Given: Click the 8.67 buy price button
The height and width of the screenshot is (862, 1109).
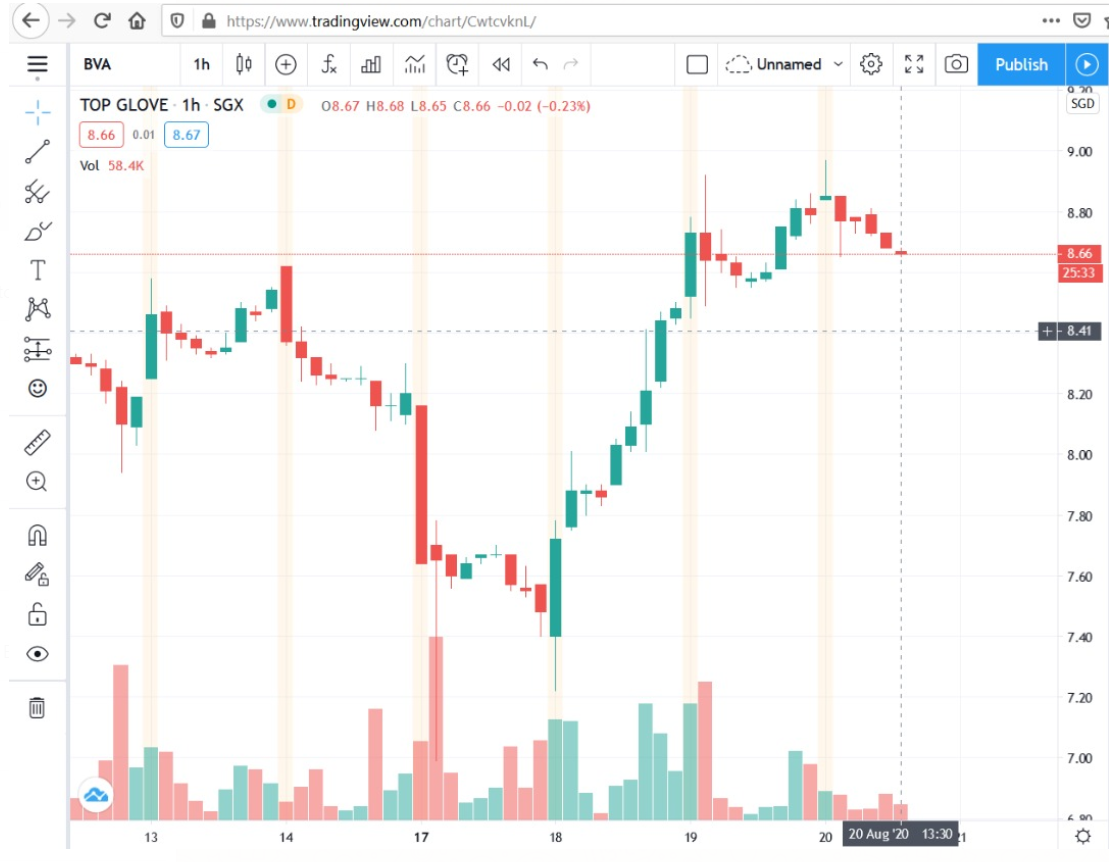Looking at the screenshot, I should [186, 135].
